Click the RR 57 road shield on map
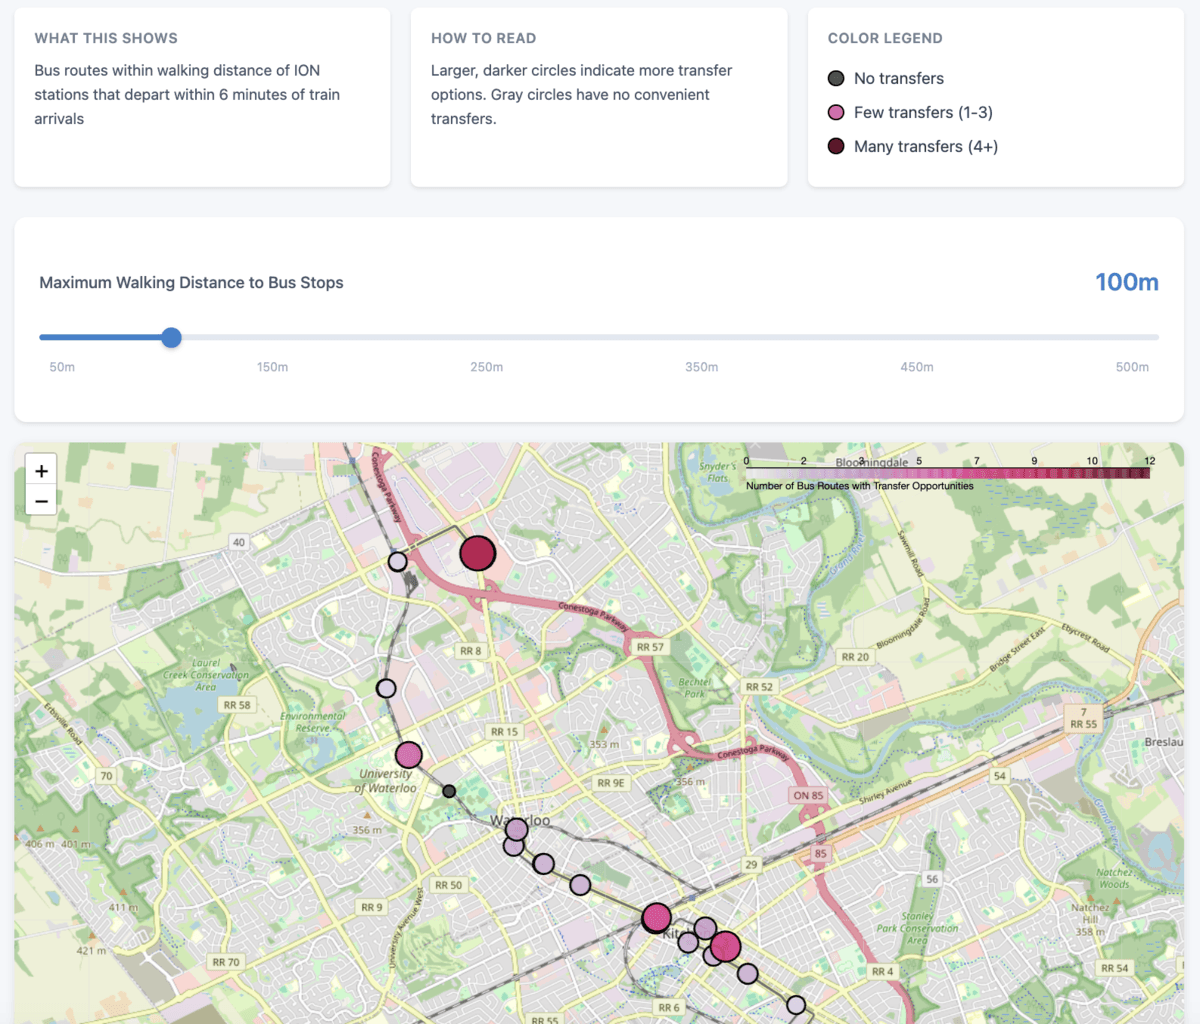 [x=650, y=647]
